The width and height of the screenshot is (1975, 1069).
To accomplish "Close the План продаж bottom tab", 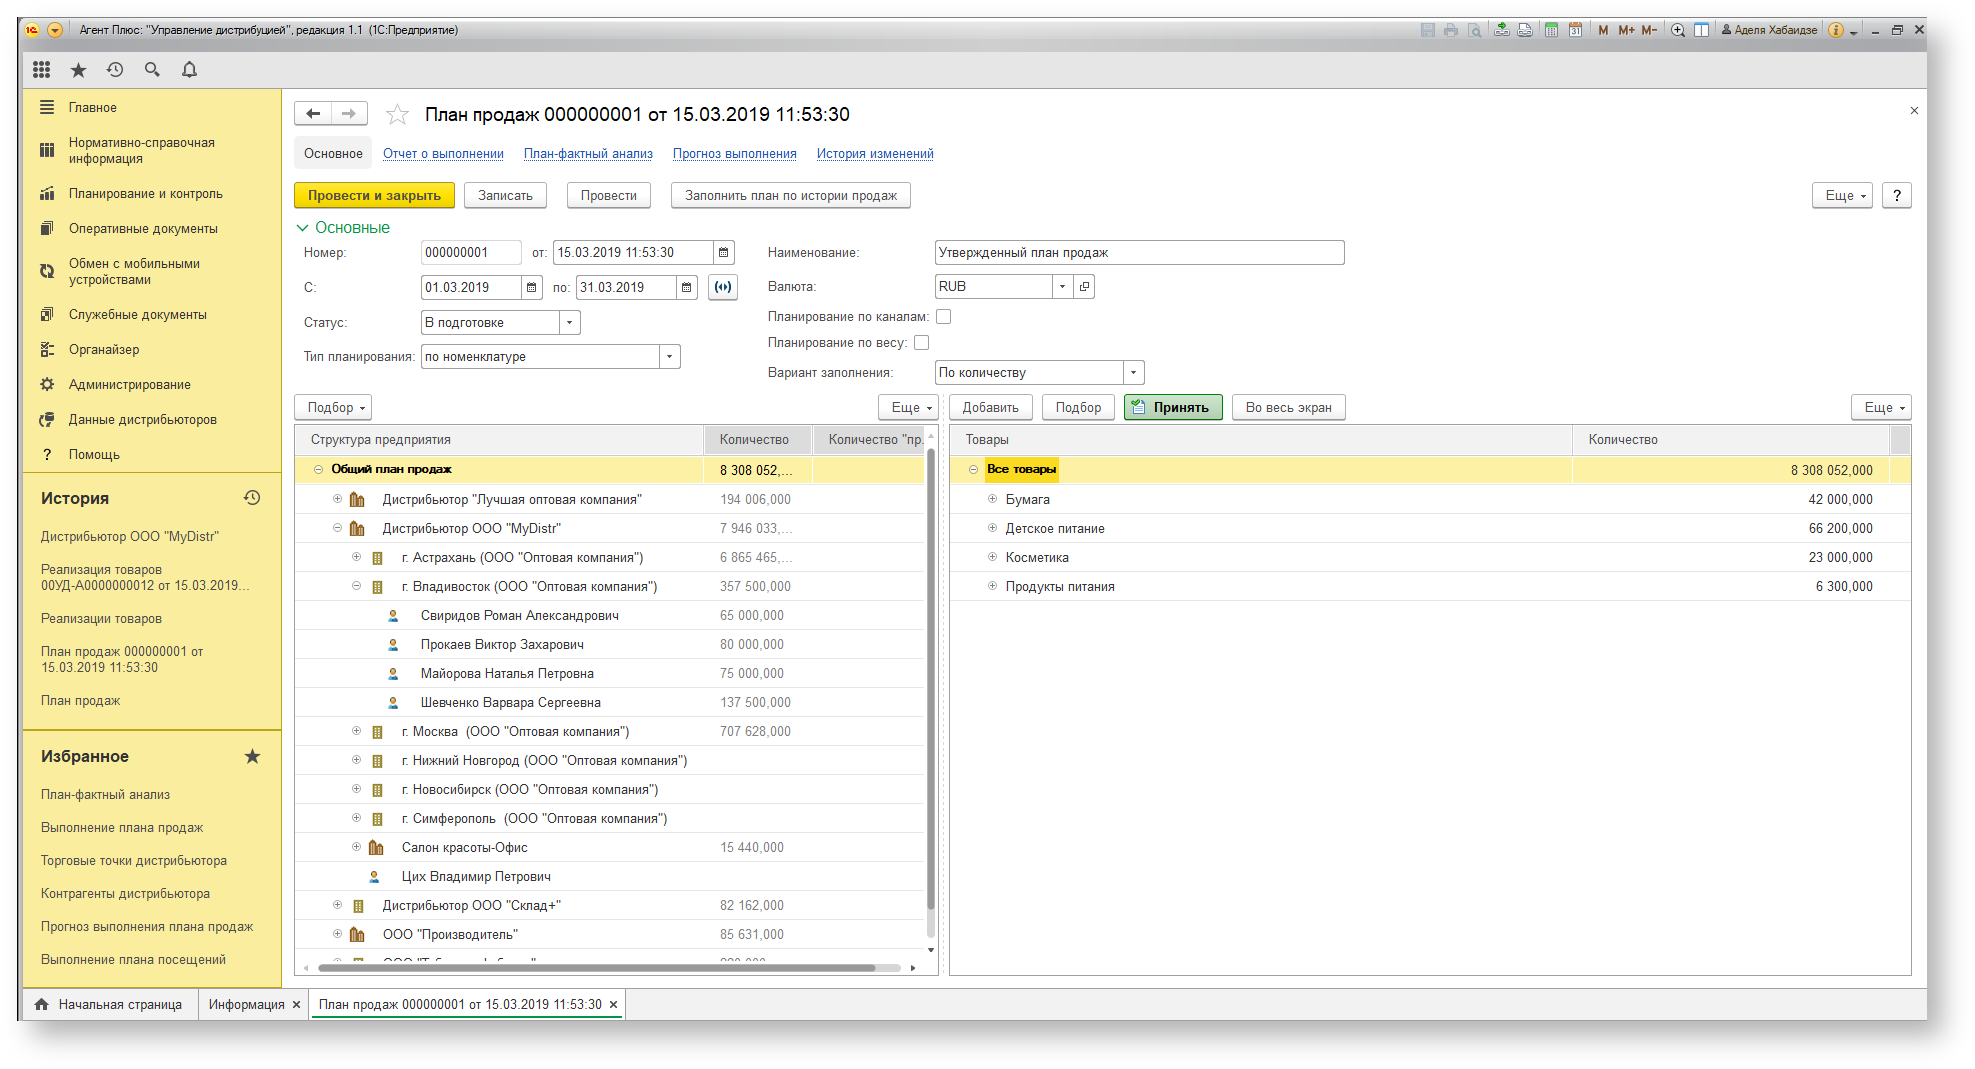I will tap(613, 1004).
